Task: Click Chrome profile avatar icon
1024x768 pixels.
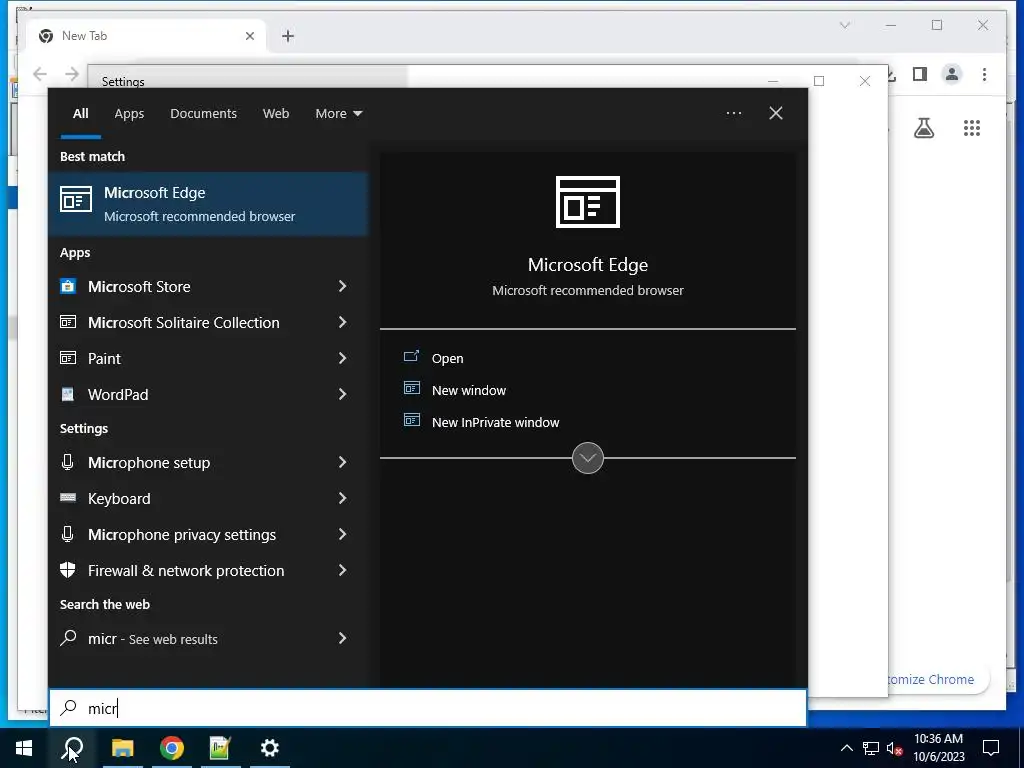Action: click(x=952, y=74)
